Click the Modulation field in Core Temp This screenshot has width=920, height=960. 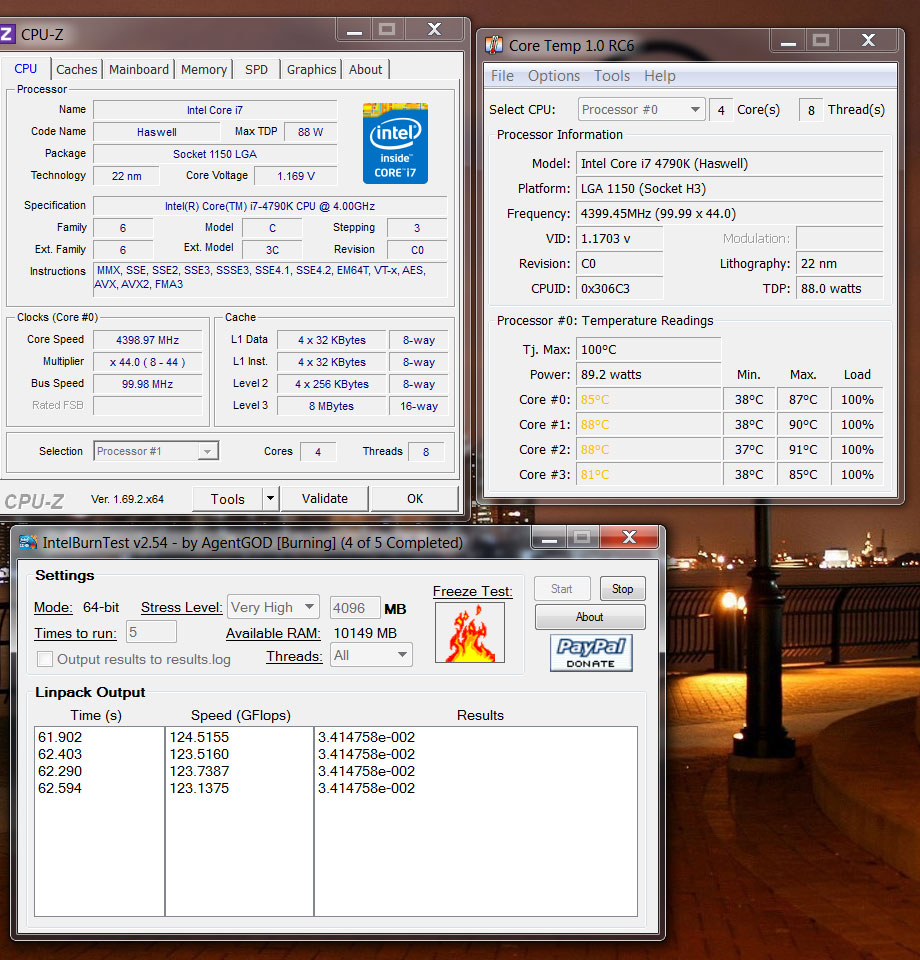pos(839,238)
